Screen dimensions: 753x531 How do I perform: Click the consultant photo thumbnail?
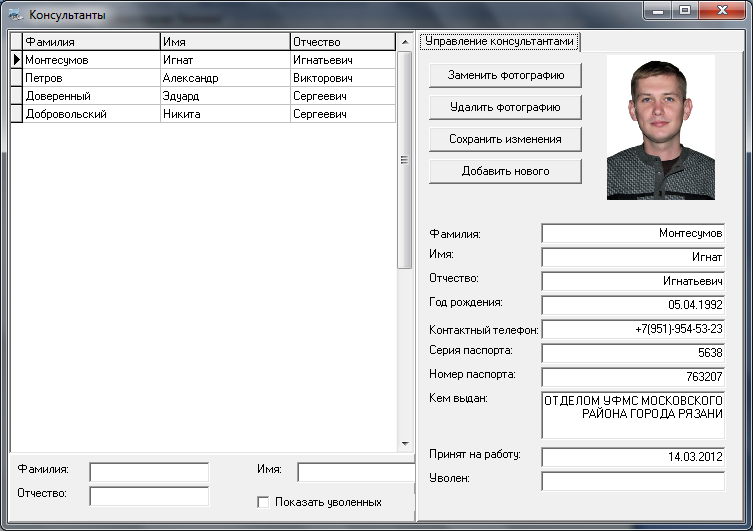coord(661,127)
